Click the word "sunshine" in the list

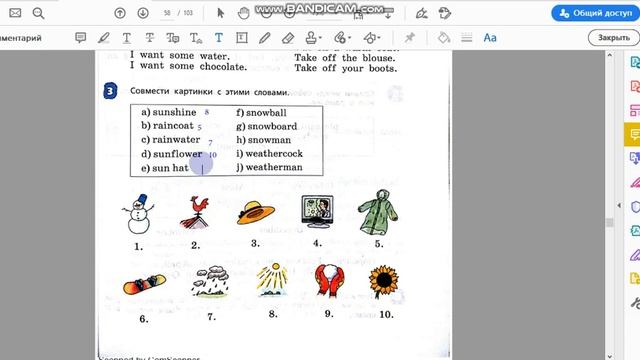click(x=174, y=112)
